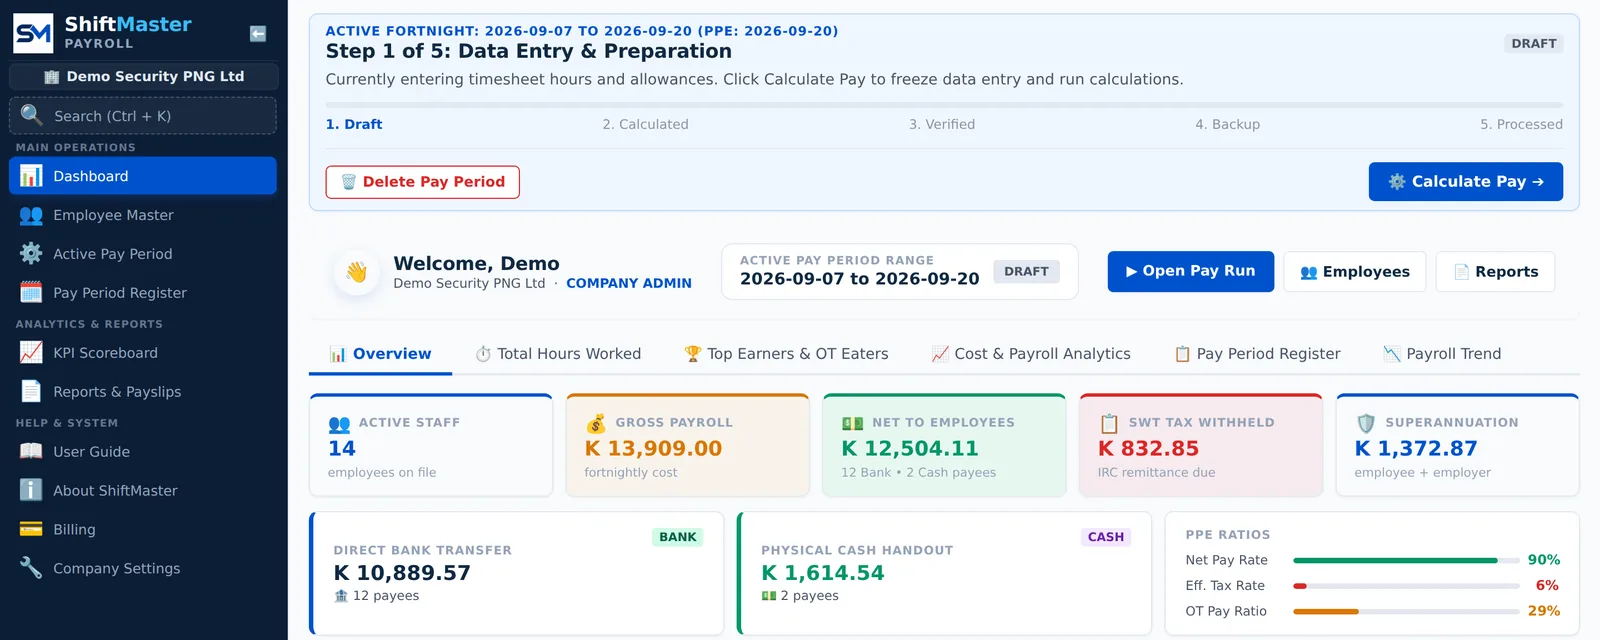The height and width of the screenshot is (640, 1600).
Task: Click the Calculate Pay button
Action: click(x=1466, y=182)
